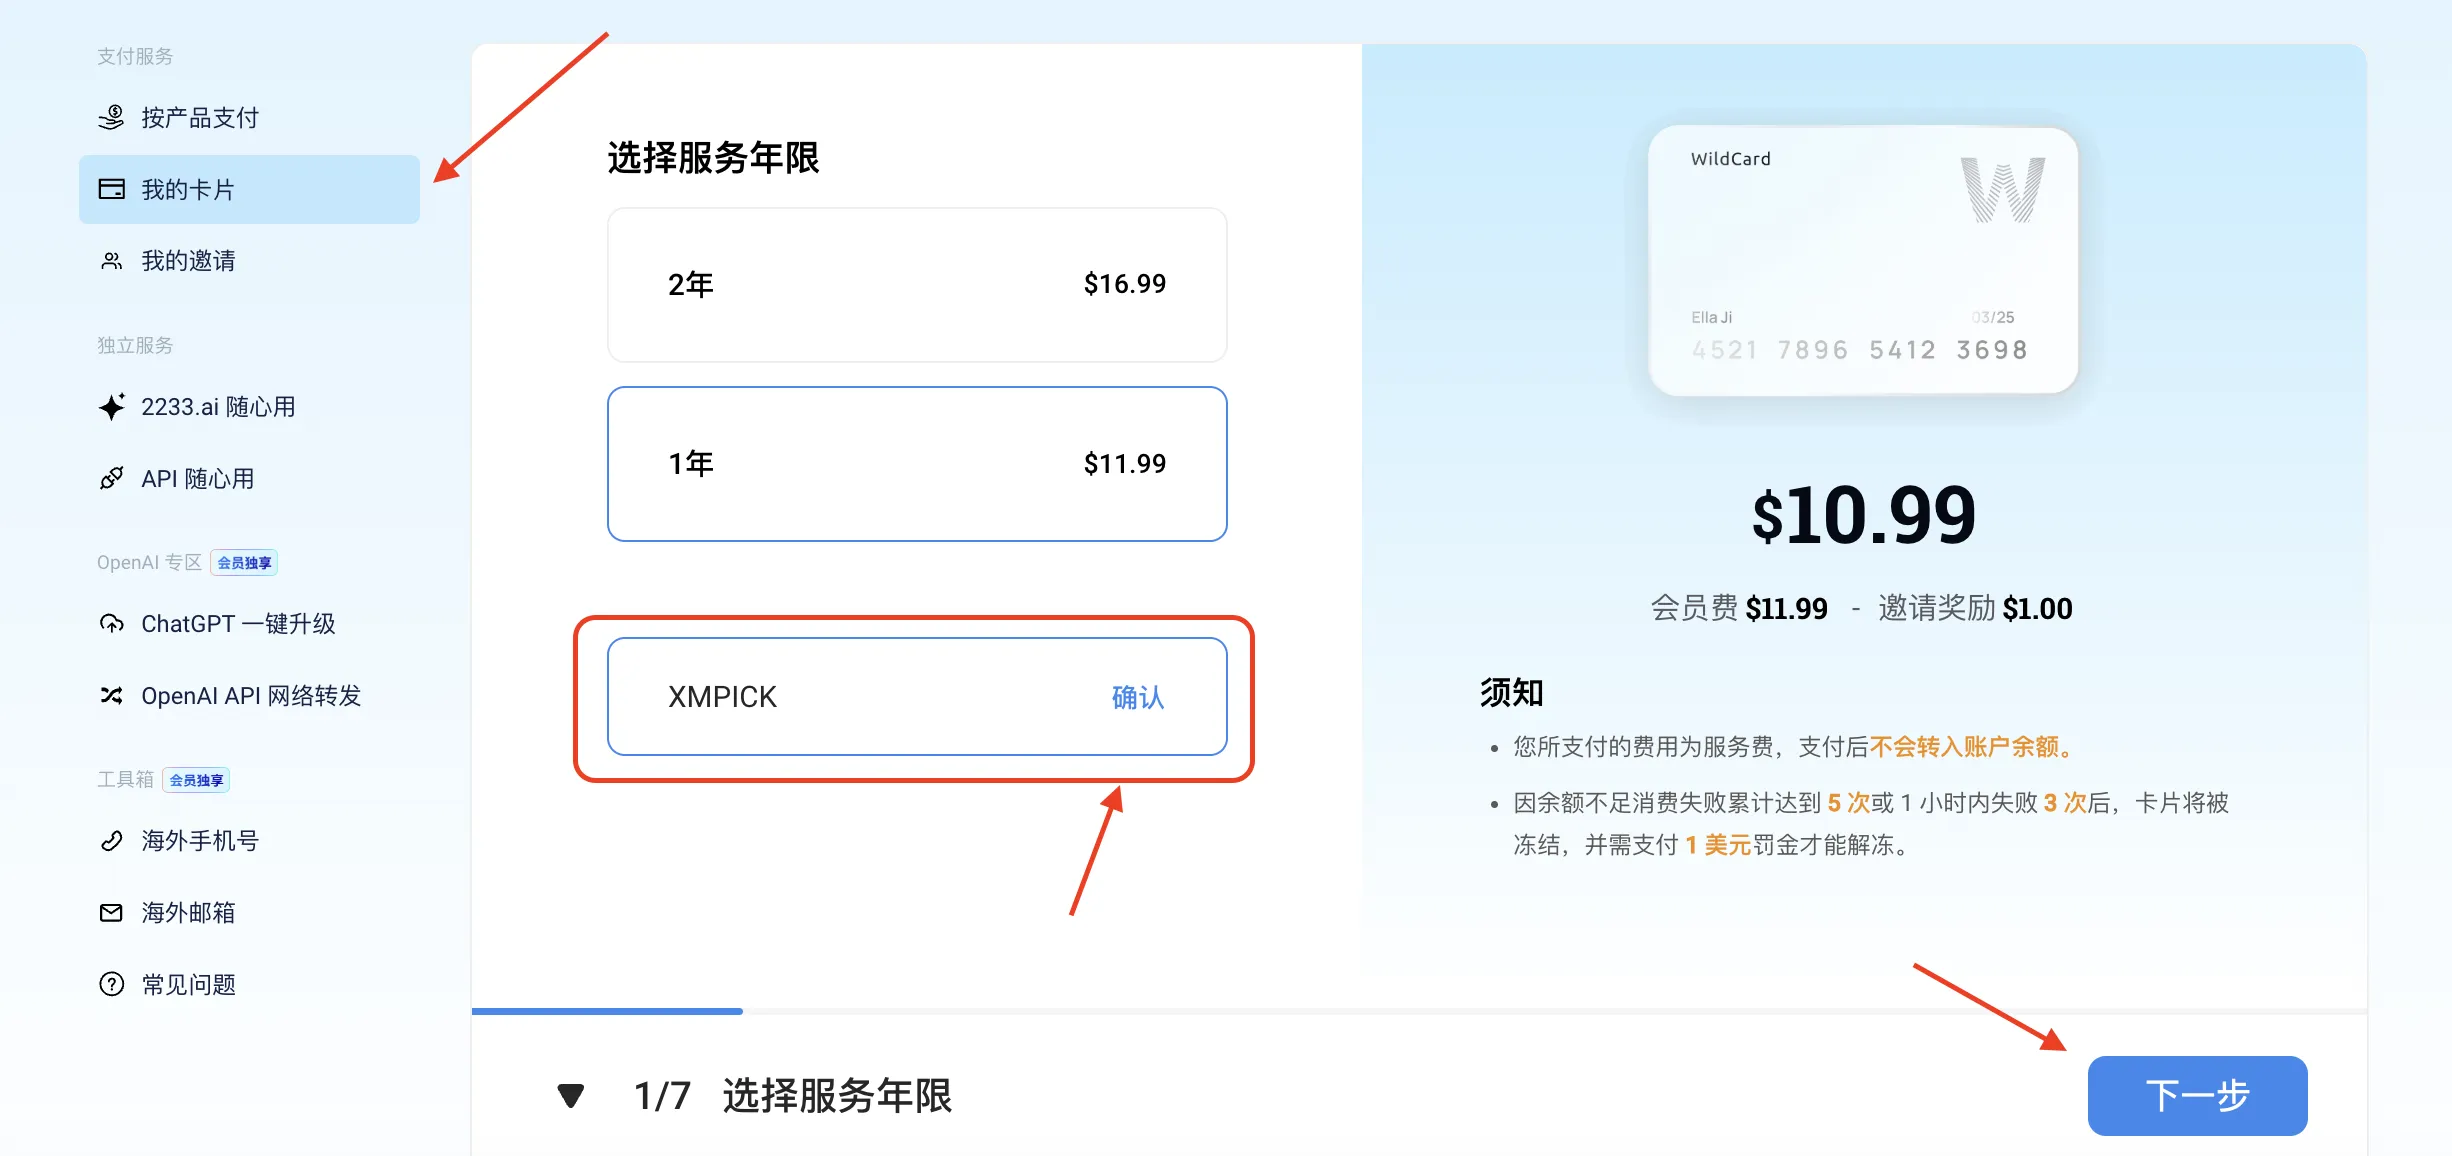
Task: Open 海外邮箱 tool
Action: [x=249, y=913]
